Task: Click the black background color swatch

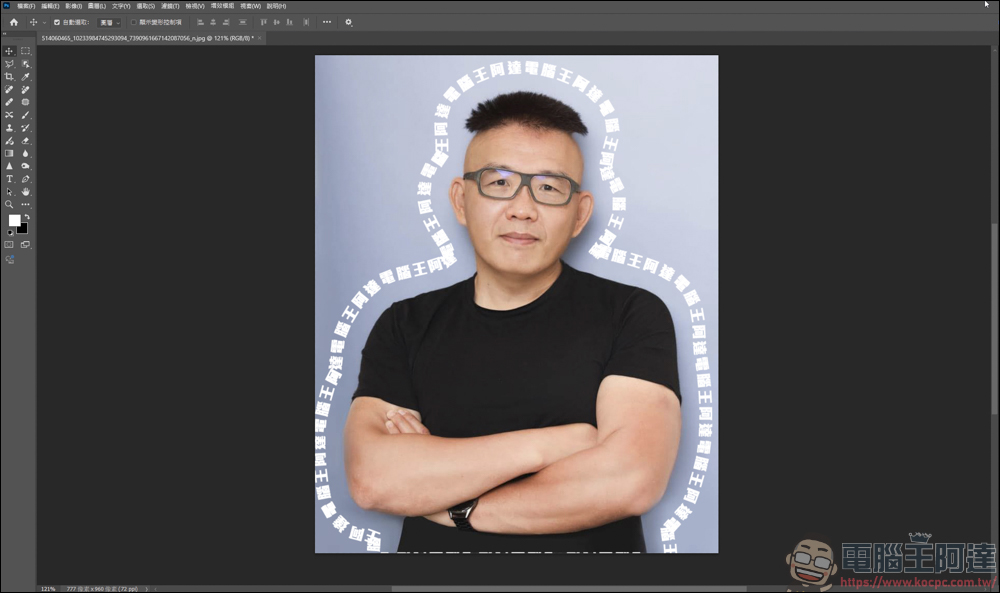Action: pos(24,229)
